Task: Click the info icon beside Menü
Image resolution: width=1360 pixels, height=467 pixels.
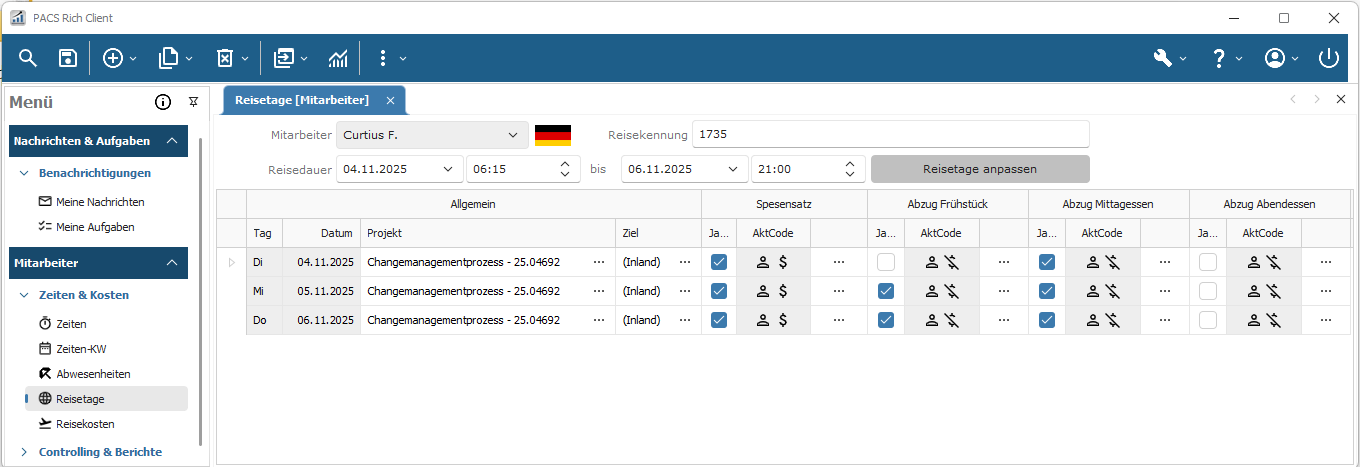Action: click(163, 102)
